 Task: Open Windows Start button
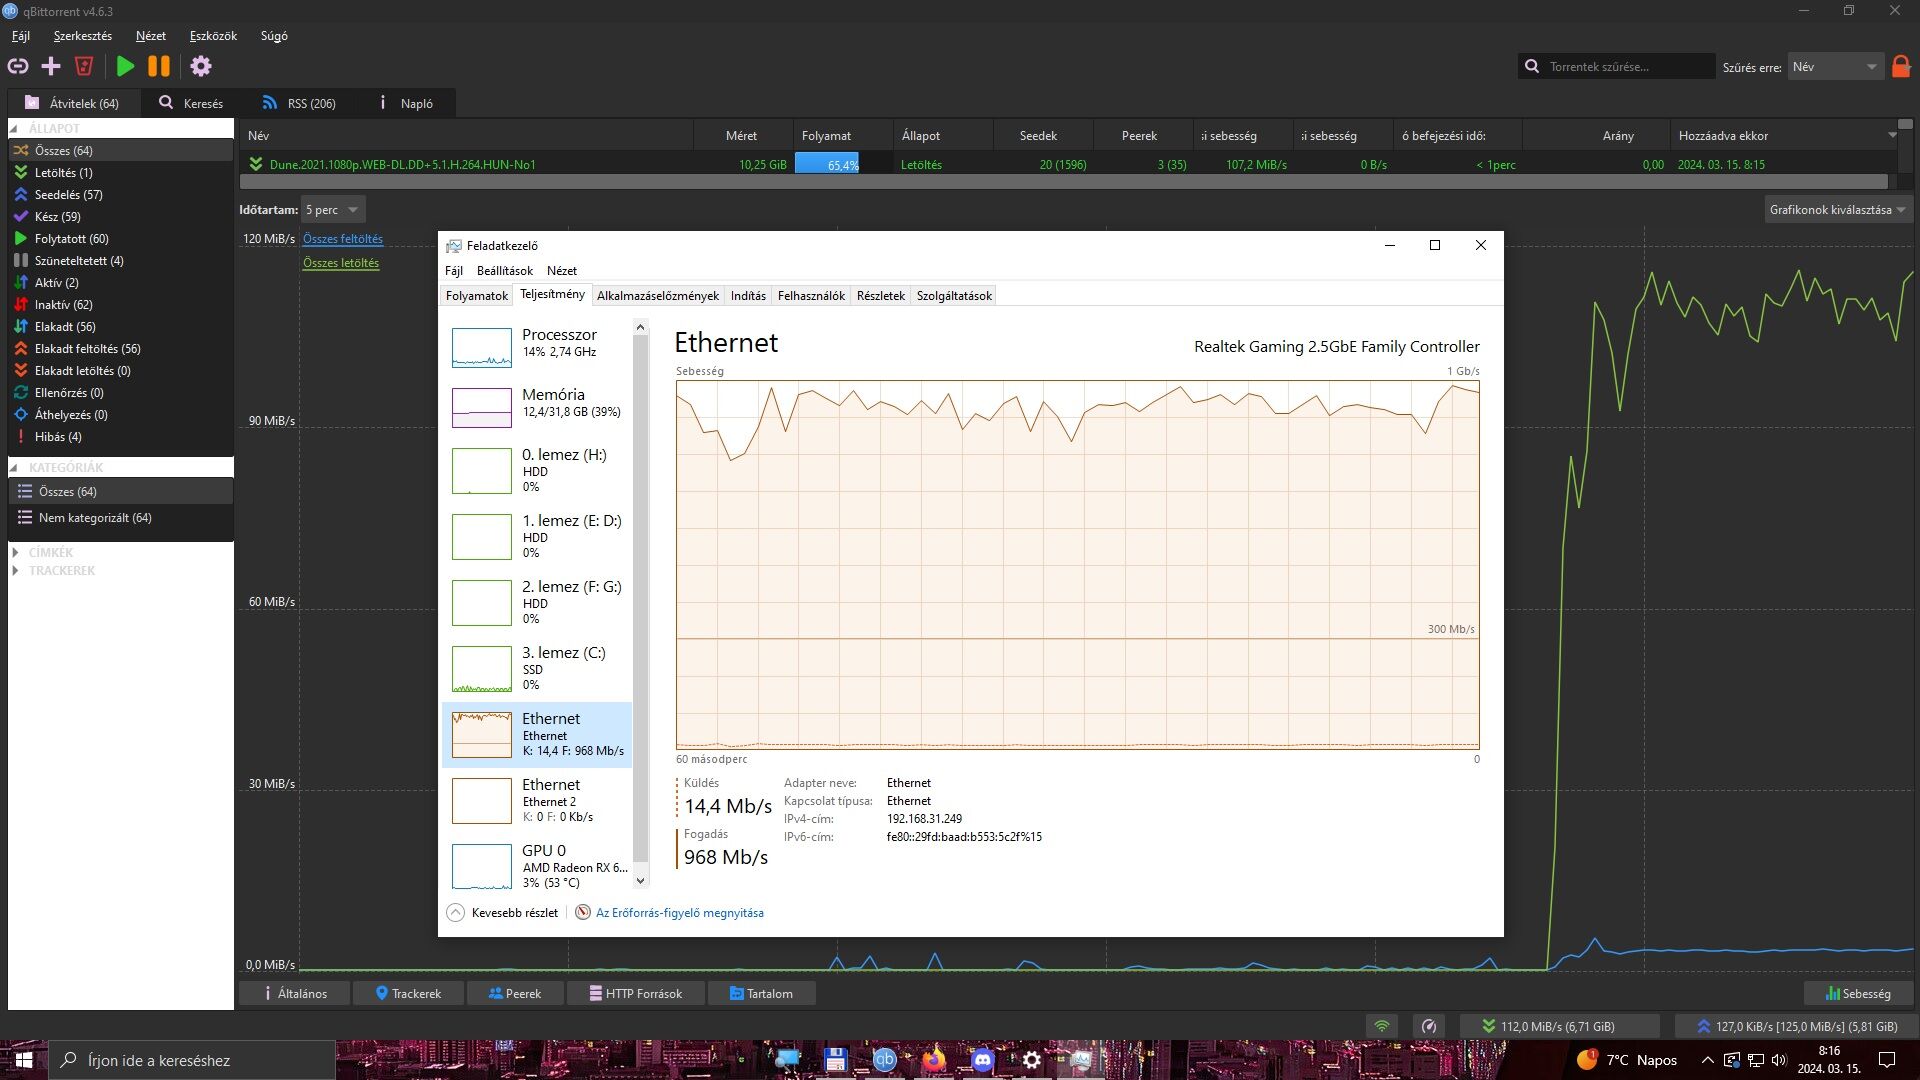(x=24, y=1060)
